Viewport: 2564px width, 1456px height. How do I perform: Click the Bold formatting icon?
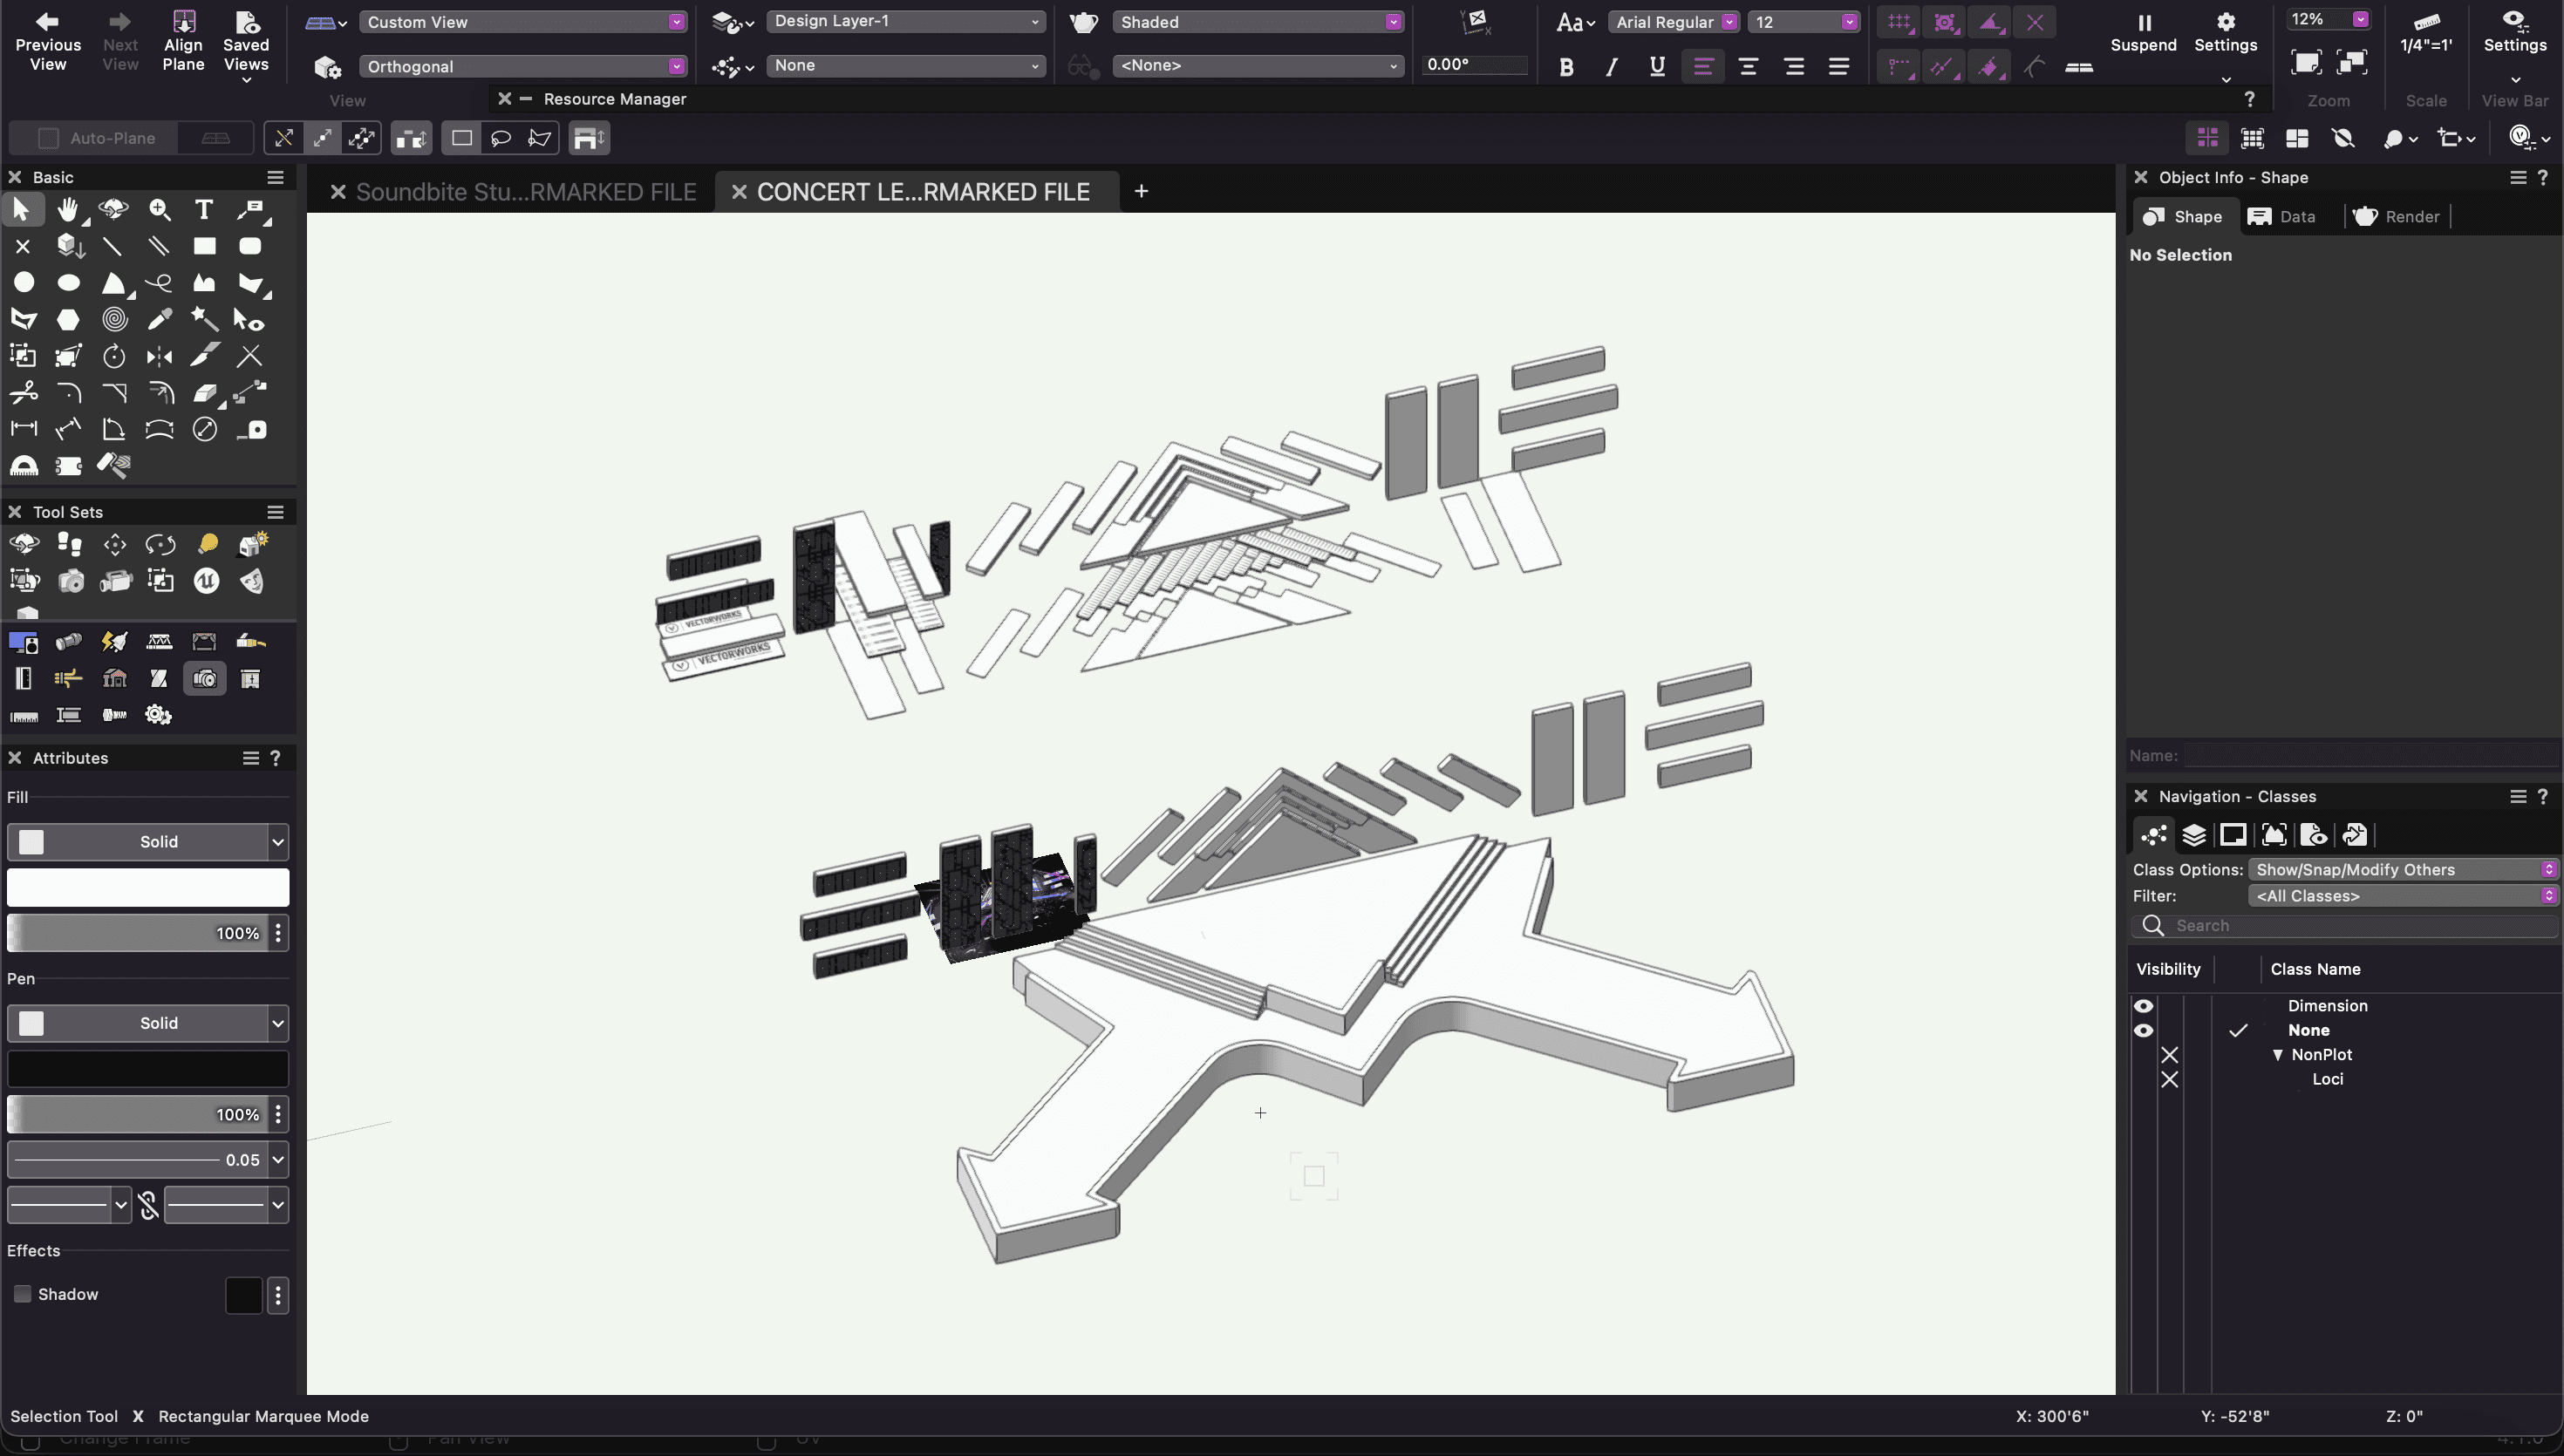(1566, 67)
